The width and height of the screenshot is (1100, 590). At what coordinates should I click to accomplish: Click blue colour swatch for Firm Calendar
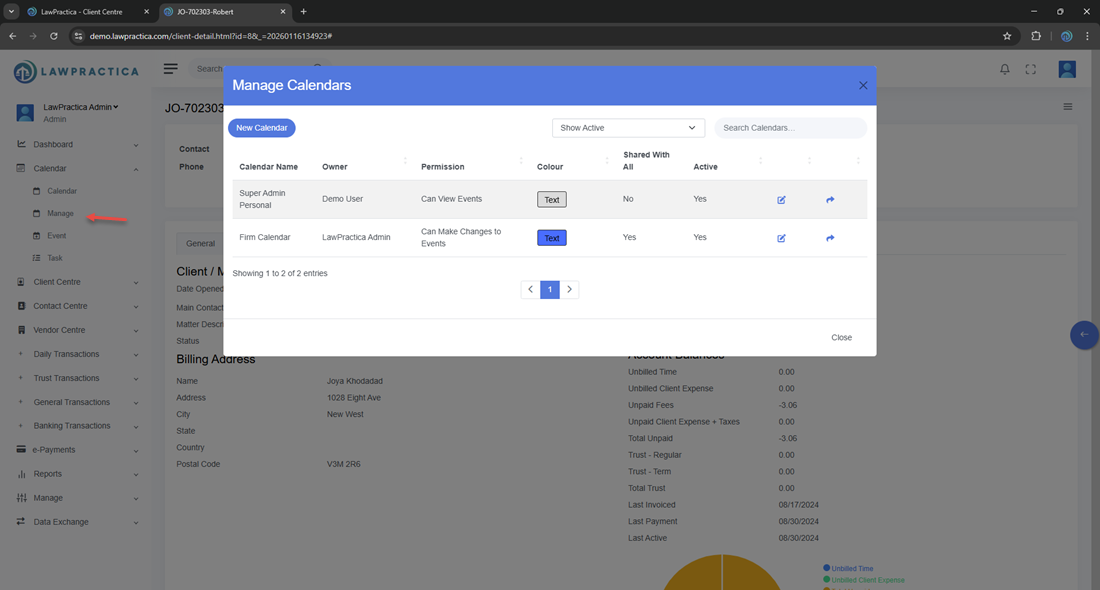pos(551,238)
